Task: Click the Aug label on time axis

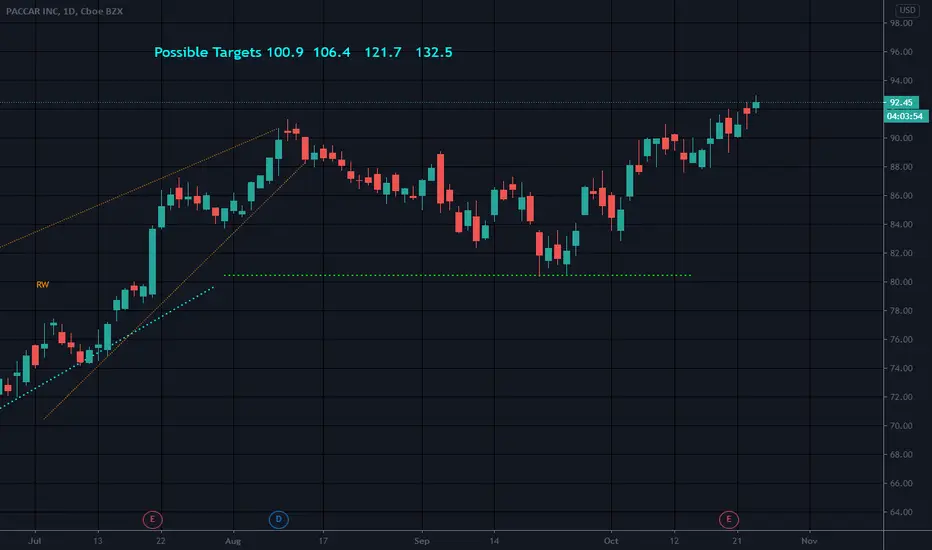Action: 233,541
